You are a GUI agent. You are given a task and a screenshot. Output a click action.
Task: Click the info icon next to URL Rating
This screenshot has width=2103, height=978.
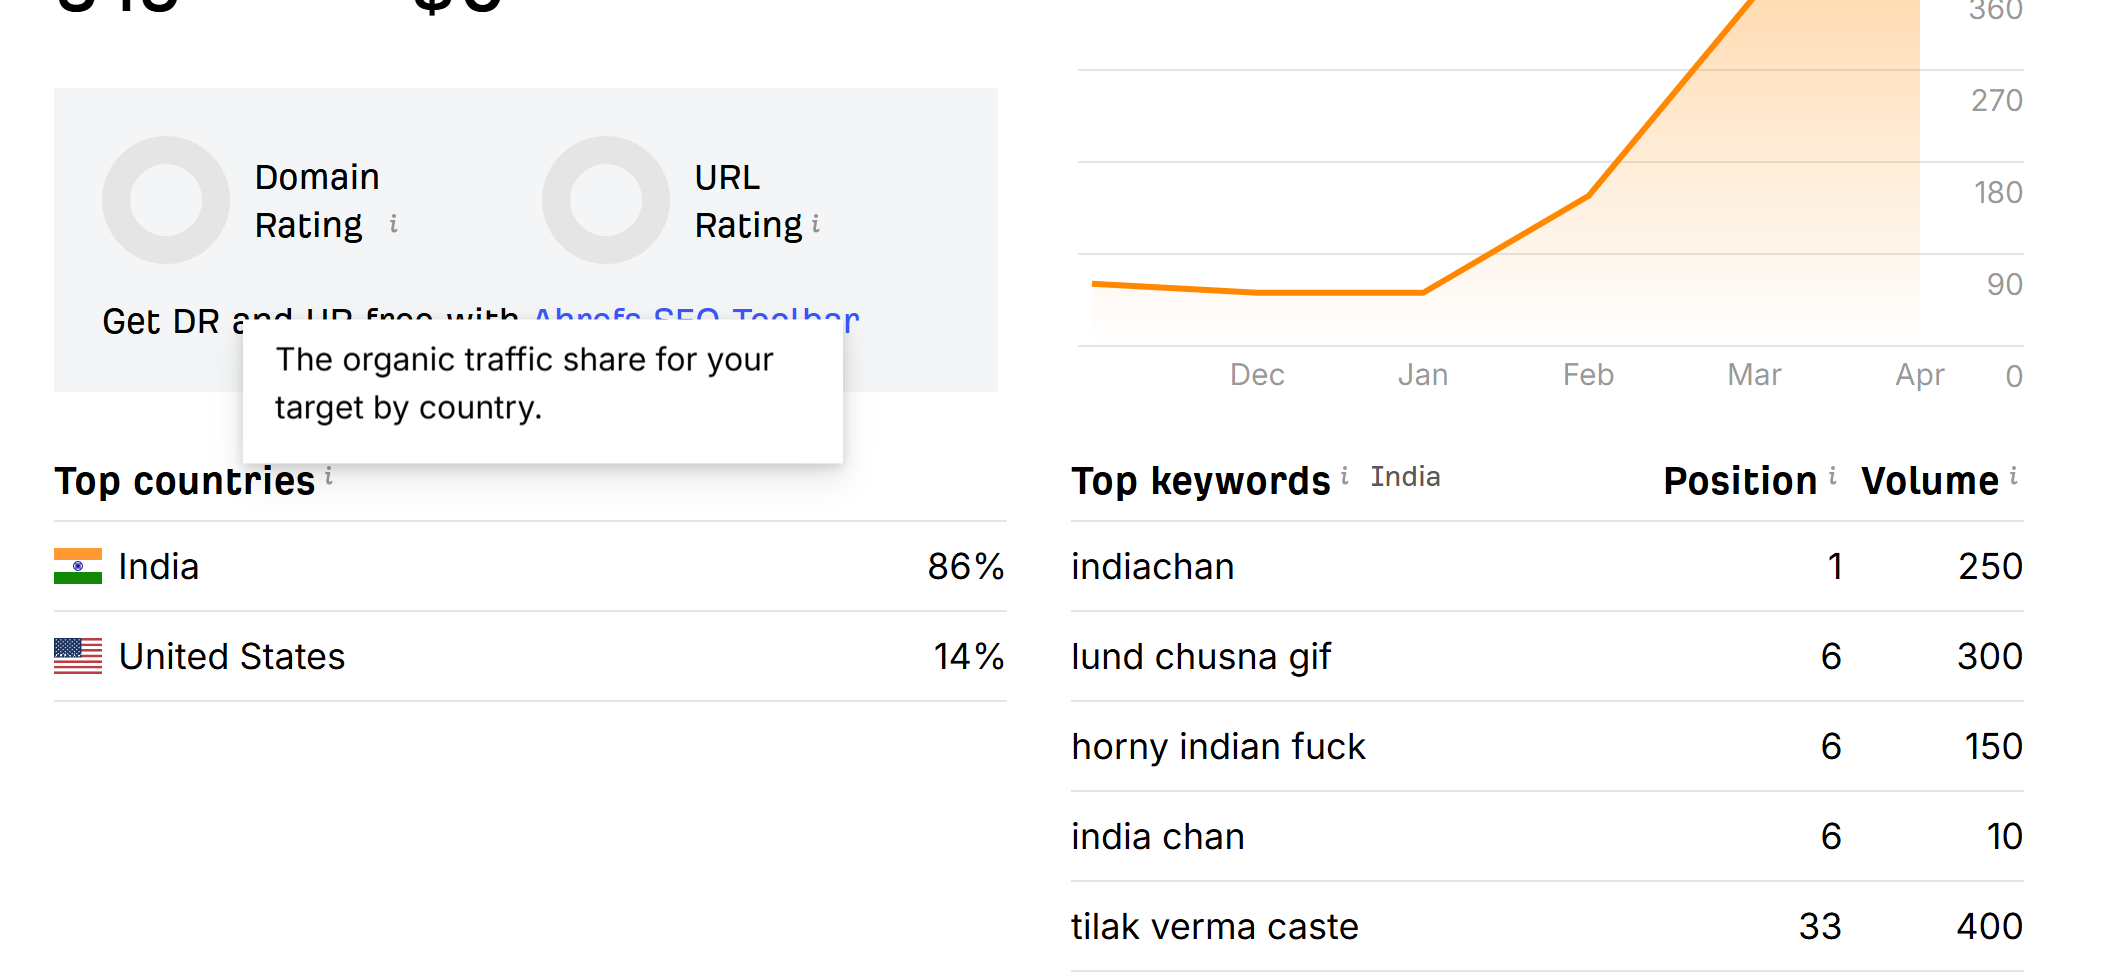816,224
